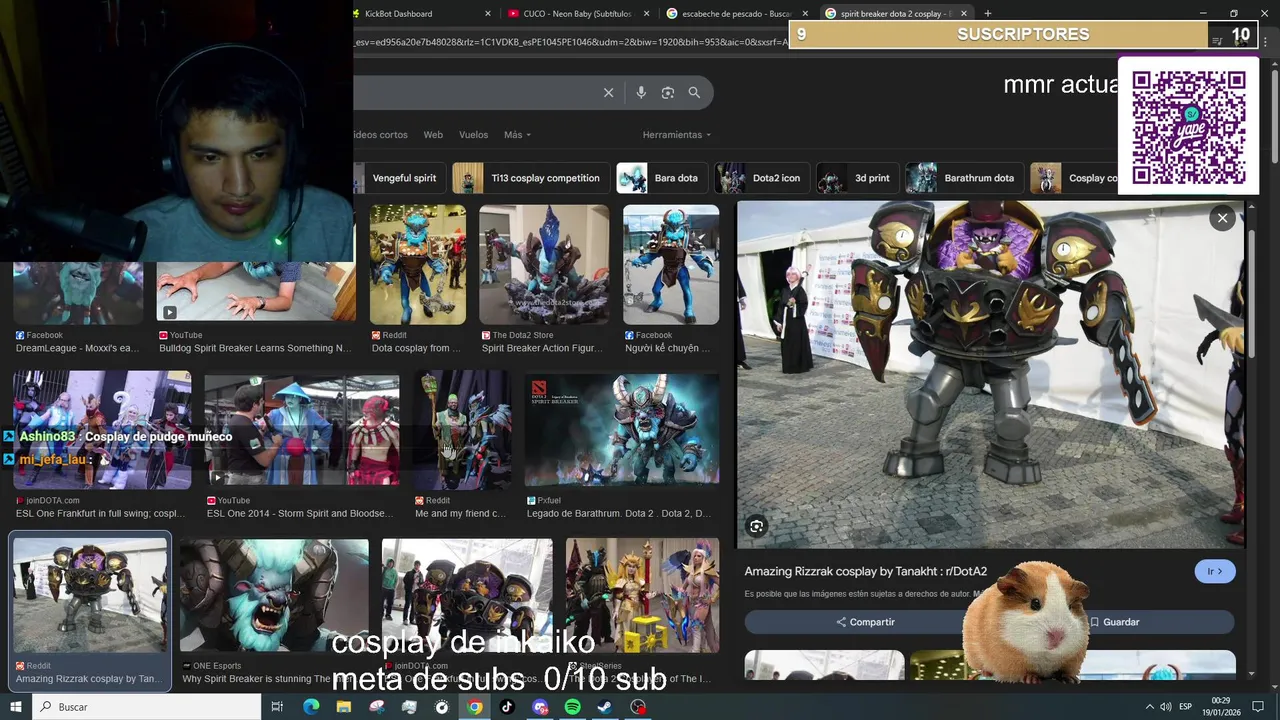Clear the Google search box text

[x=608, y=93]
